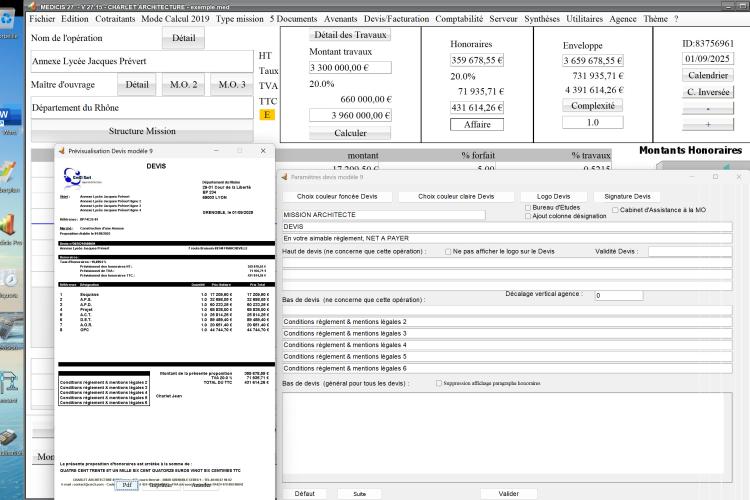
Task: Open the clock Rapports desktop icon
Action: [9, 278]
